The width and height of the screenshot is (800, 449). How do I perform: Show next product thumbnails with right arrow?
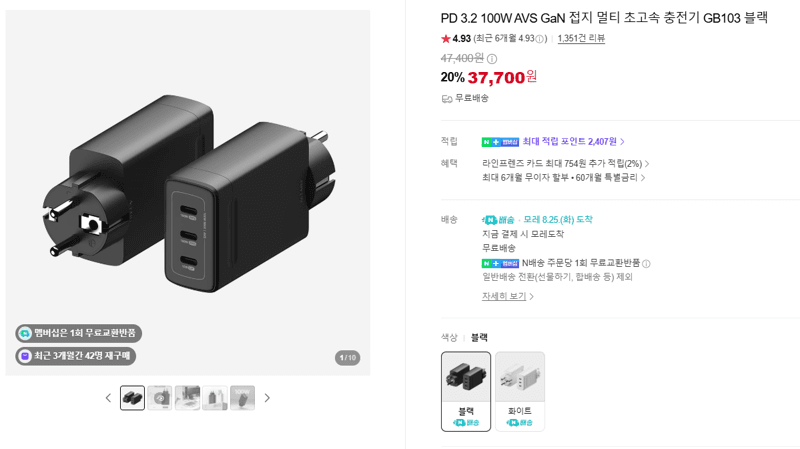click(267, 398)
